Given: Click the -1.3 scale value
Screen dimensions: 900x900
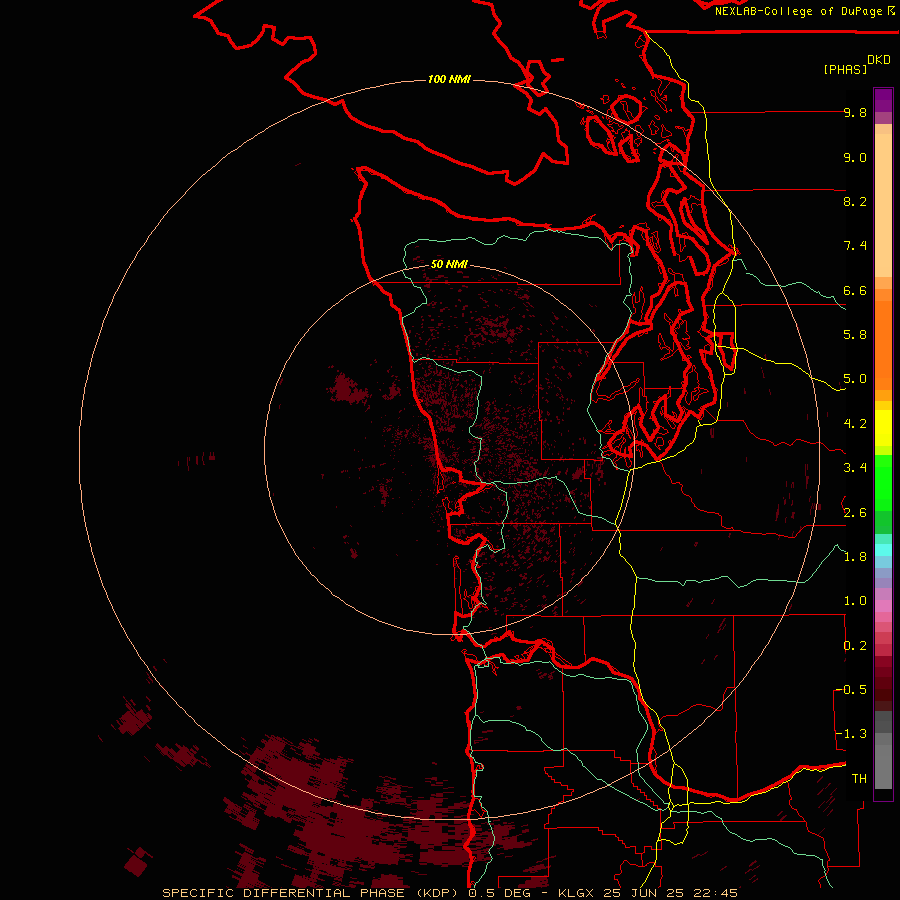Looking at the screenshot, I should tap(851, 734).
